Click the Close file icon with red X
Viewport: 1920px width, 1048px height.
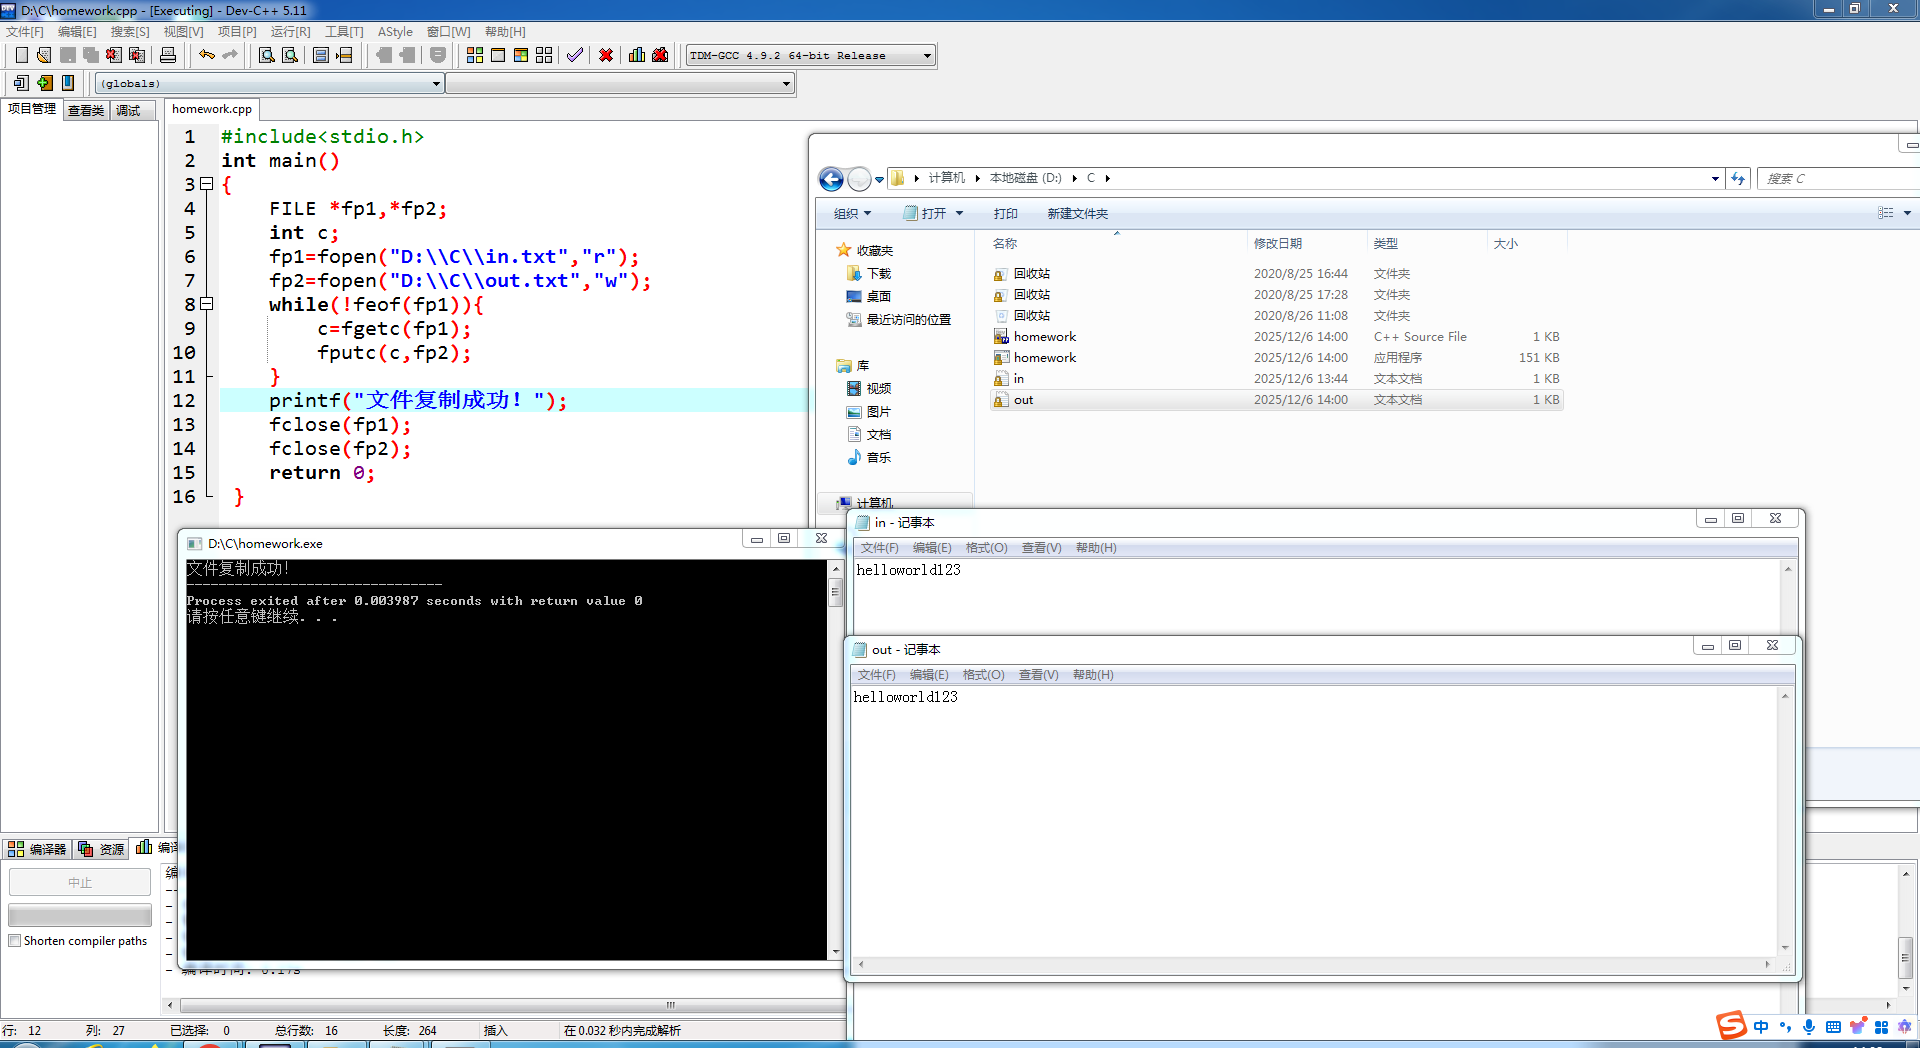tap(114, 55)
